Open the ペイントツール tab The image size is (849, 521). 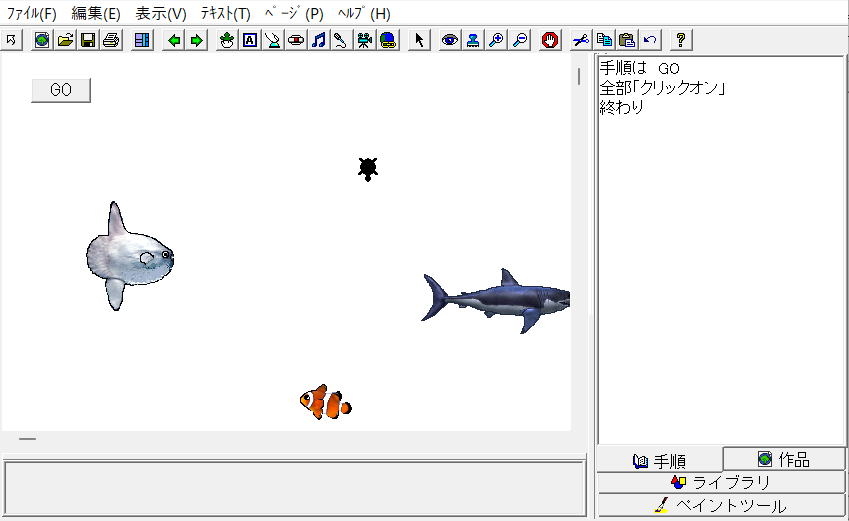[721, 505]
